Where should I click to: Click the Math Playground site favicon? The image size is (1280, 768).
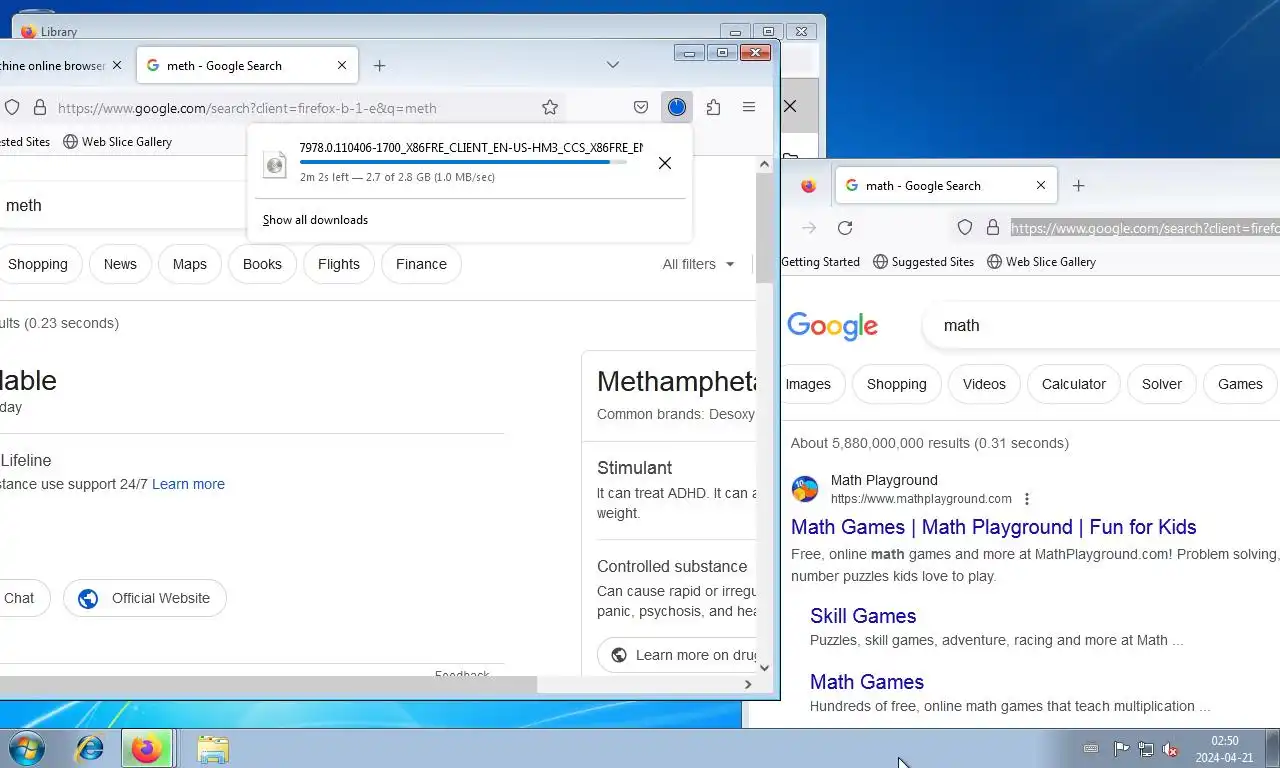(x=805, y=489)
